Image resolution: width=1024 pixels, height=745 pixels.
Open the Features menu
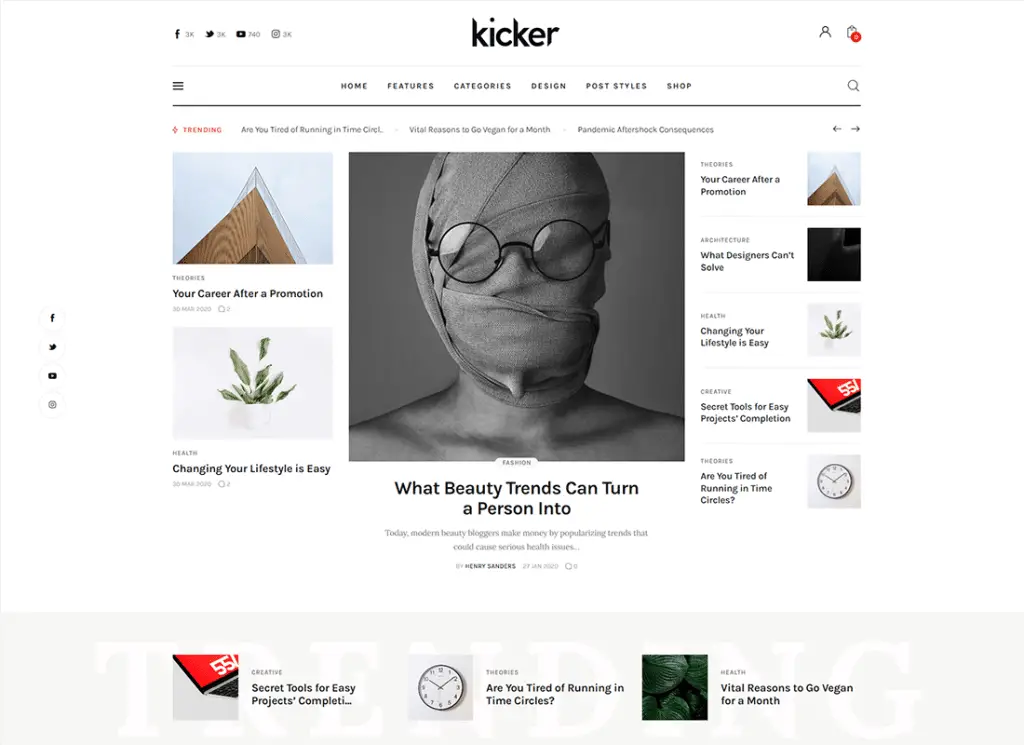tap(410, 86)
